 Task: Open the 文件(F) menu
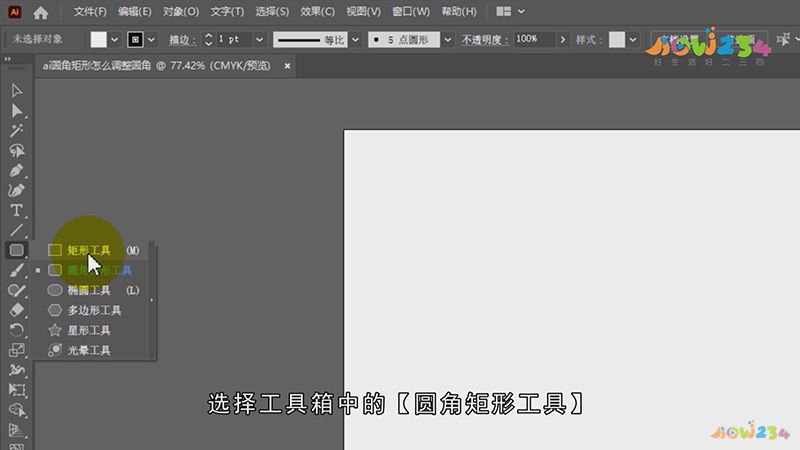90,11
